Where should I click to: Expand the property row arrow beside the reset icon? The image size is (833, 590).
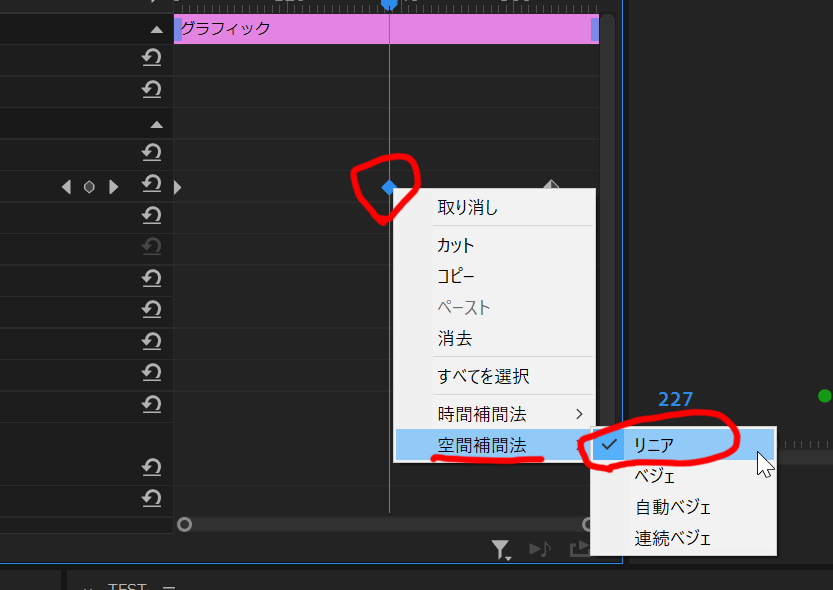[x=177, y=186]
